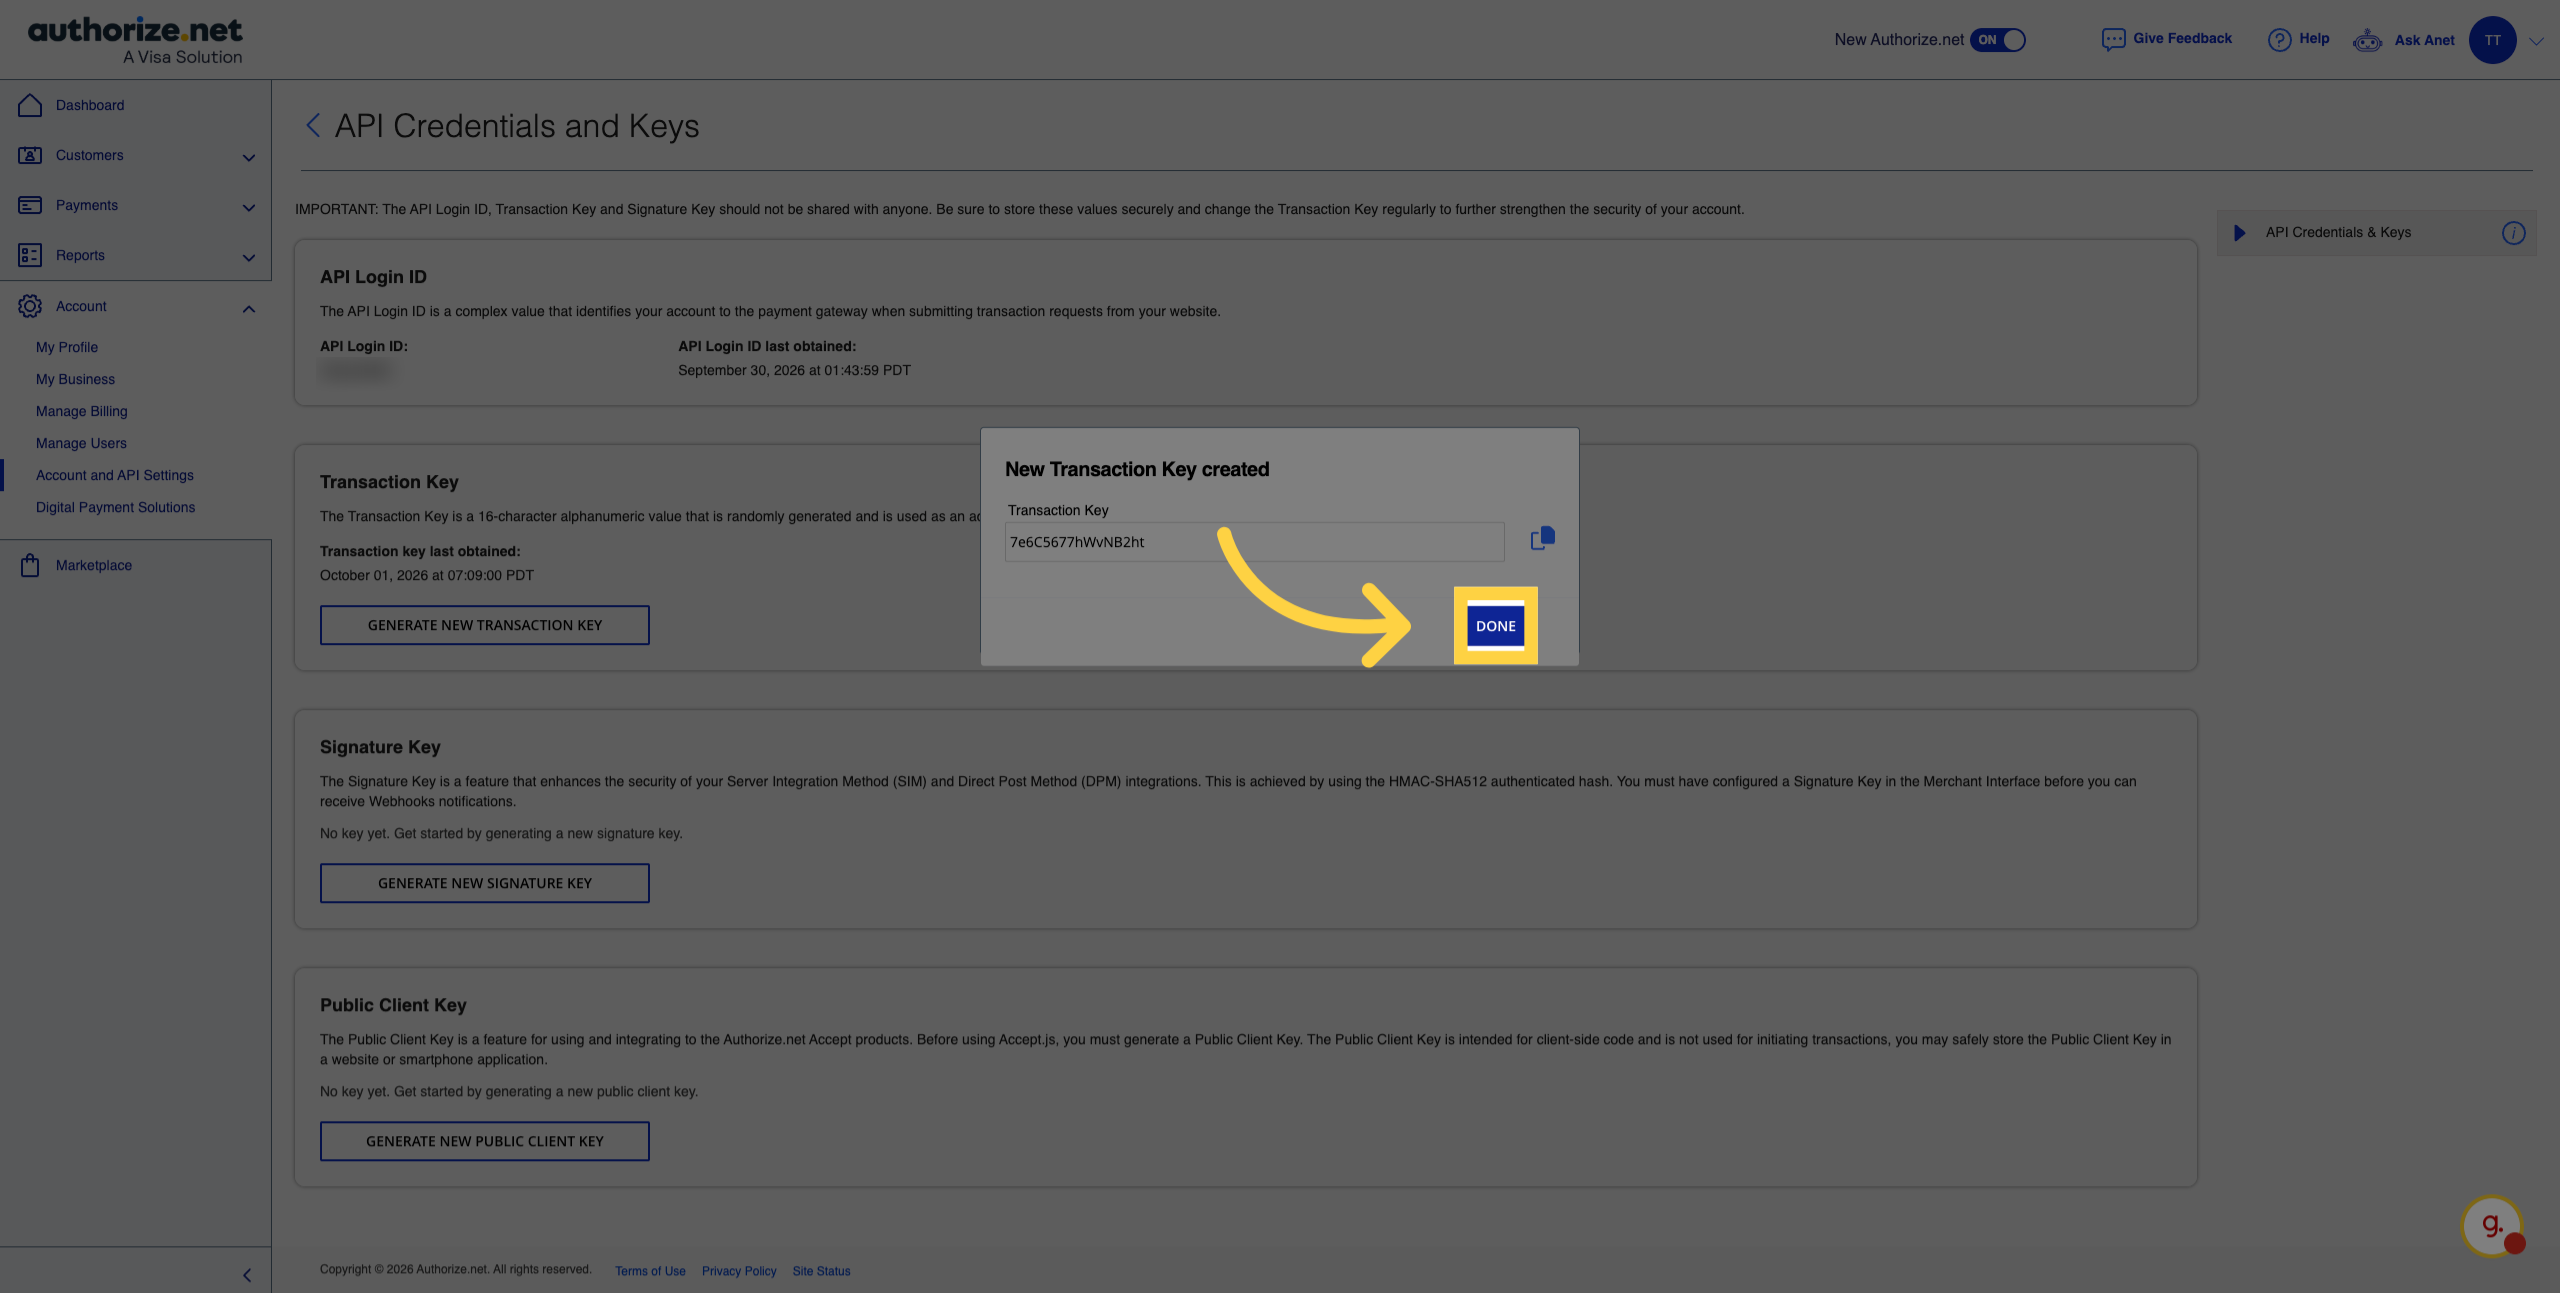Screen dimensions: 2560x1293
Task: Open Manage Billing in the sidebar
Action: pyautogui.click(x=82, y=411)
